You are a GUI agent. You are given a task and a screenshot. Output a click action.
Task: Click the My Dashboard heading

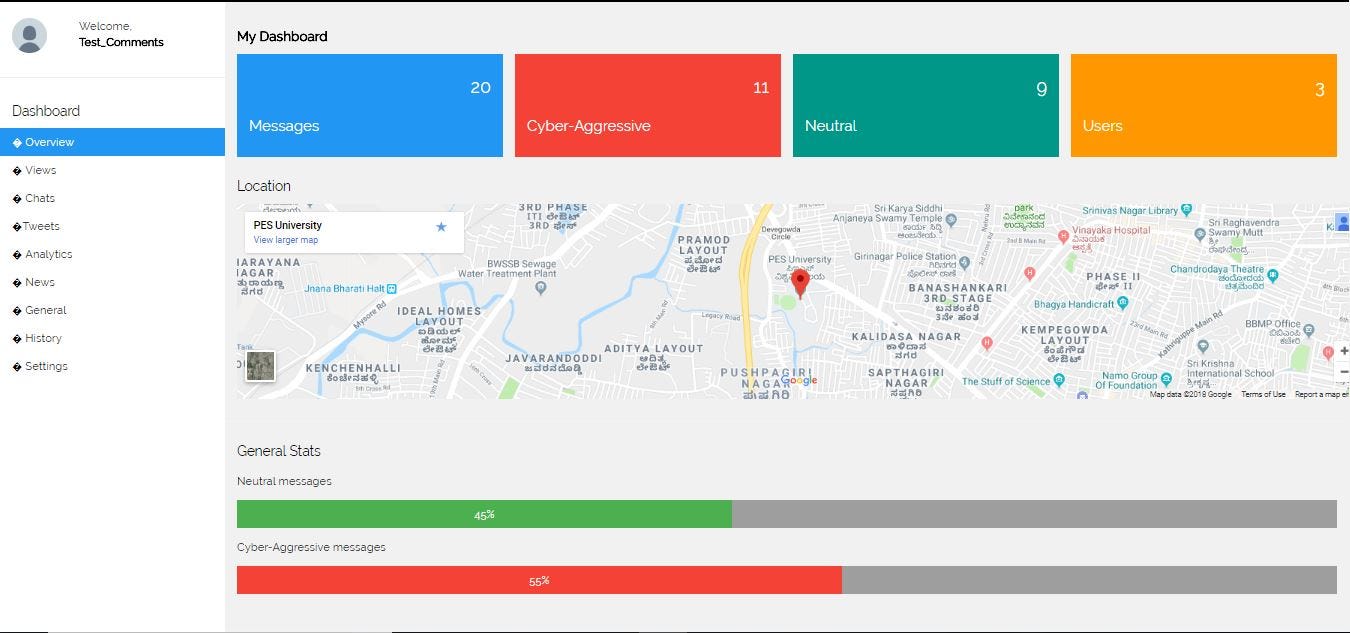coord(282,36)
